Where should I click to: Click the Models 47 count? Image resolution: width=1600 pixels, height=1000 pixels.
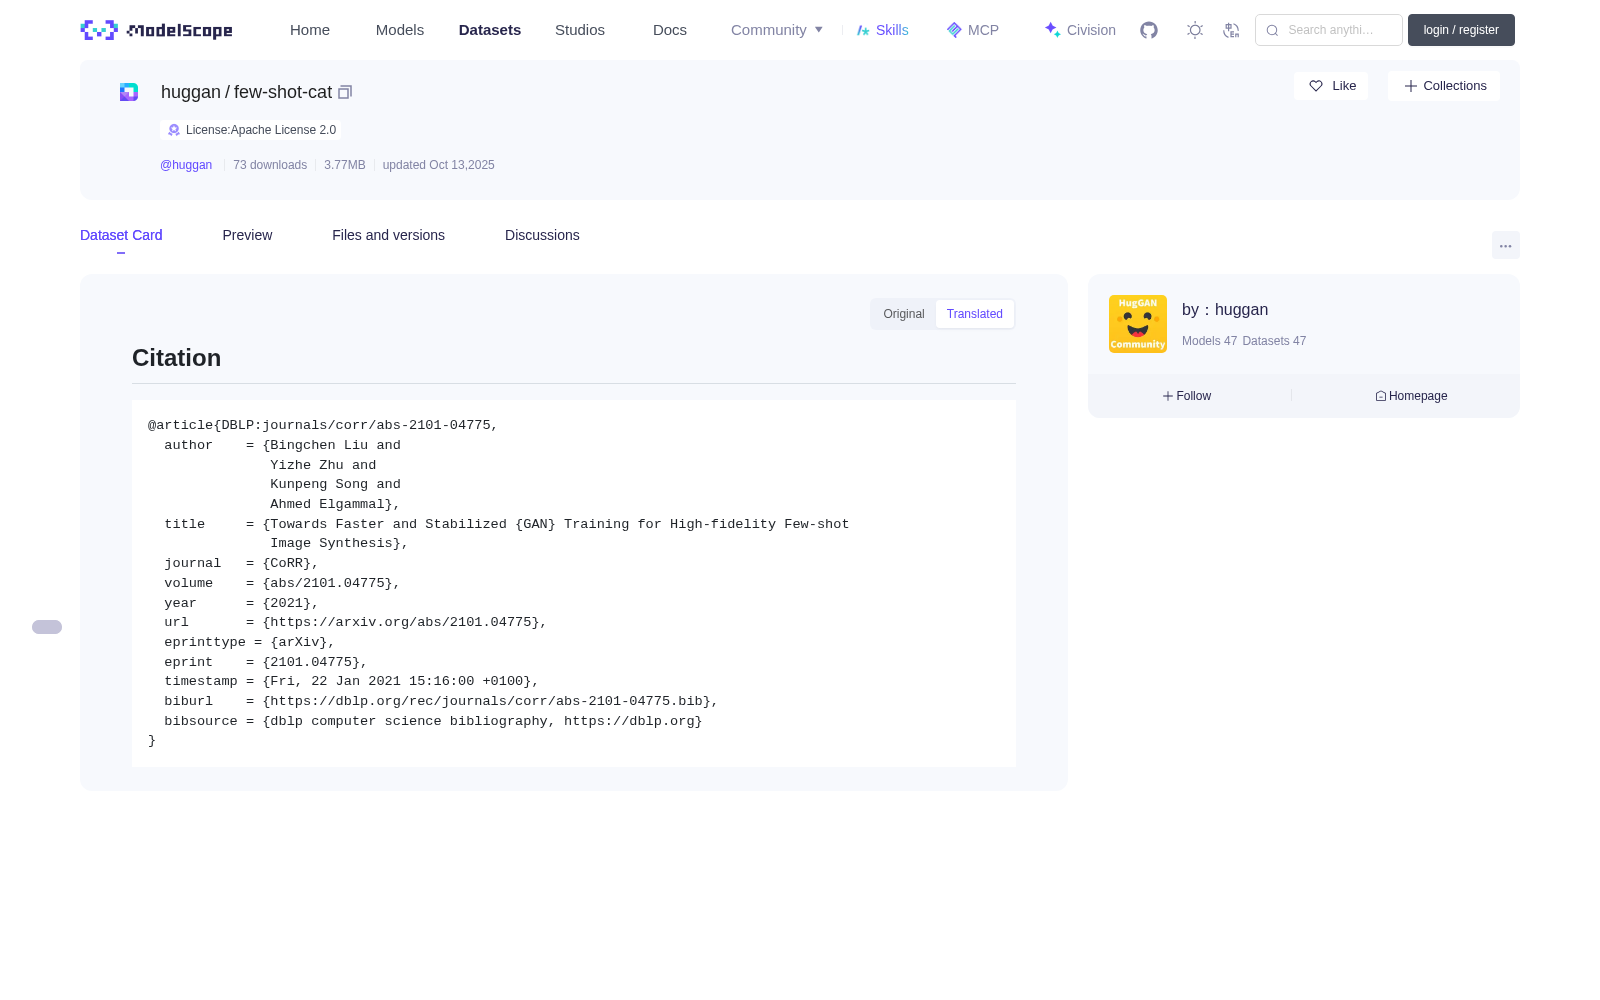[x=1209, y=341]
